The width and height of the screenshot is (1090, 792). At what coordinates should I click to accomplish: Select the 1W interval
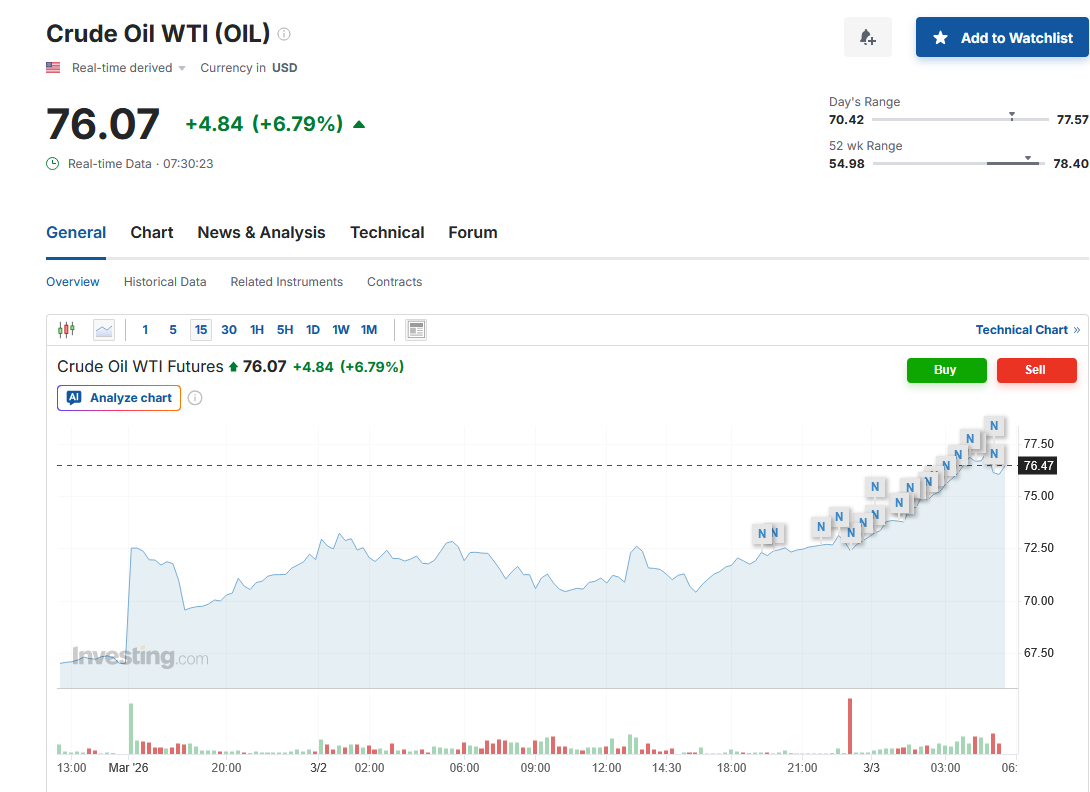341,330
